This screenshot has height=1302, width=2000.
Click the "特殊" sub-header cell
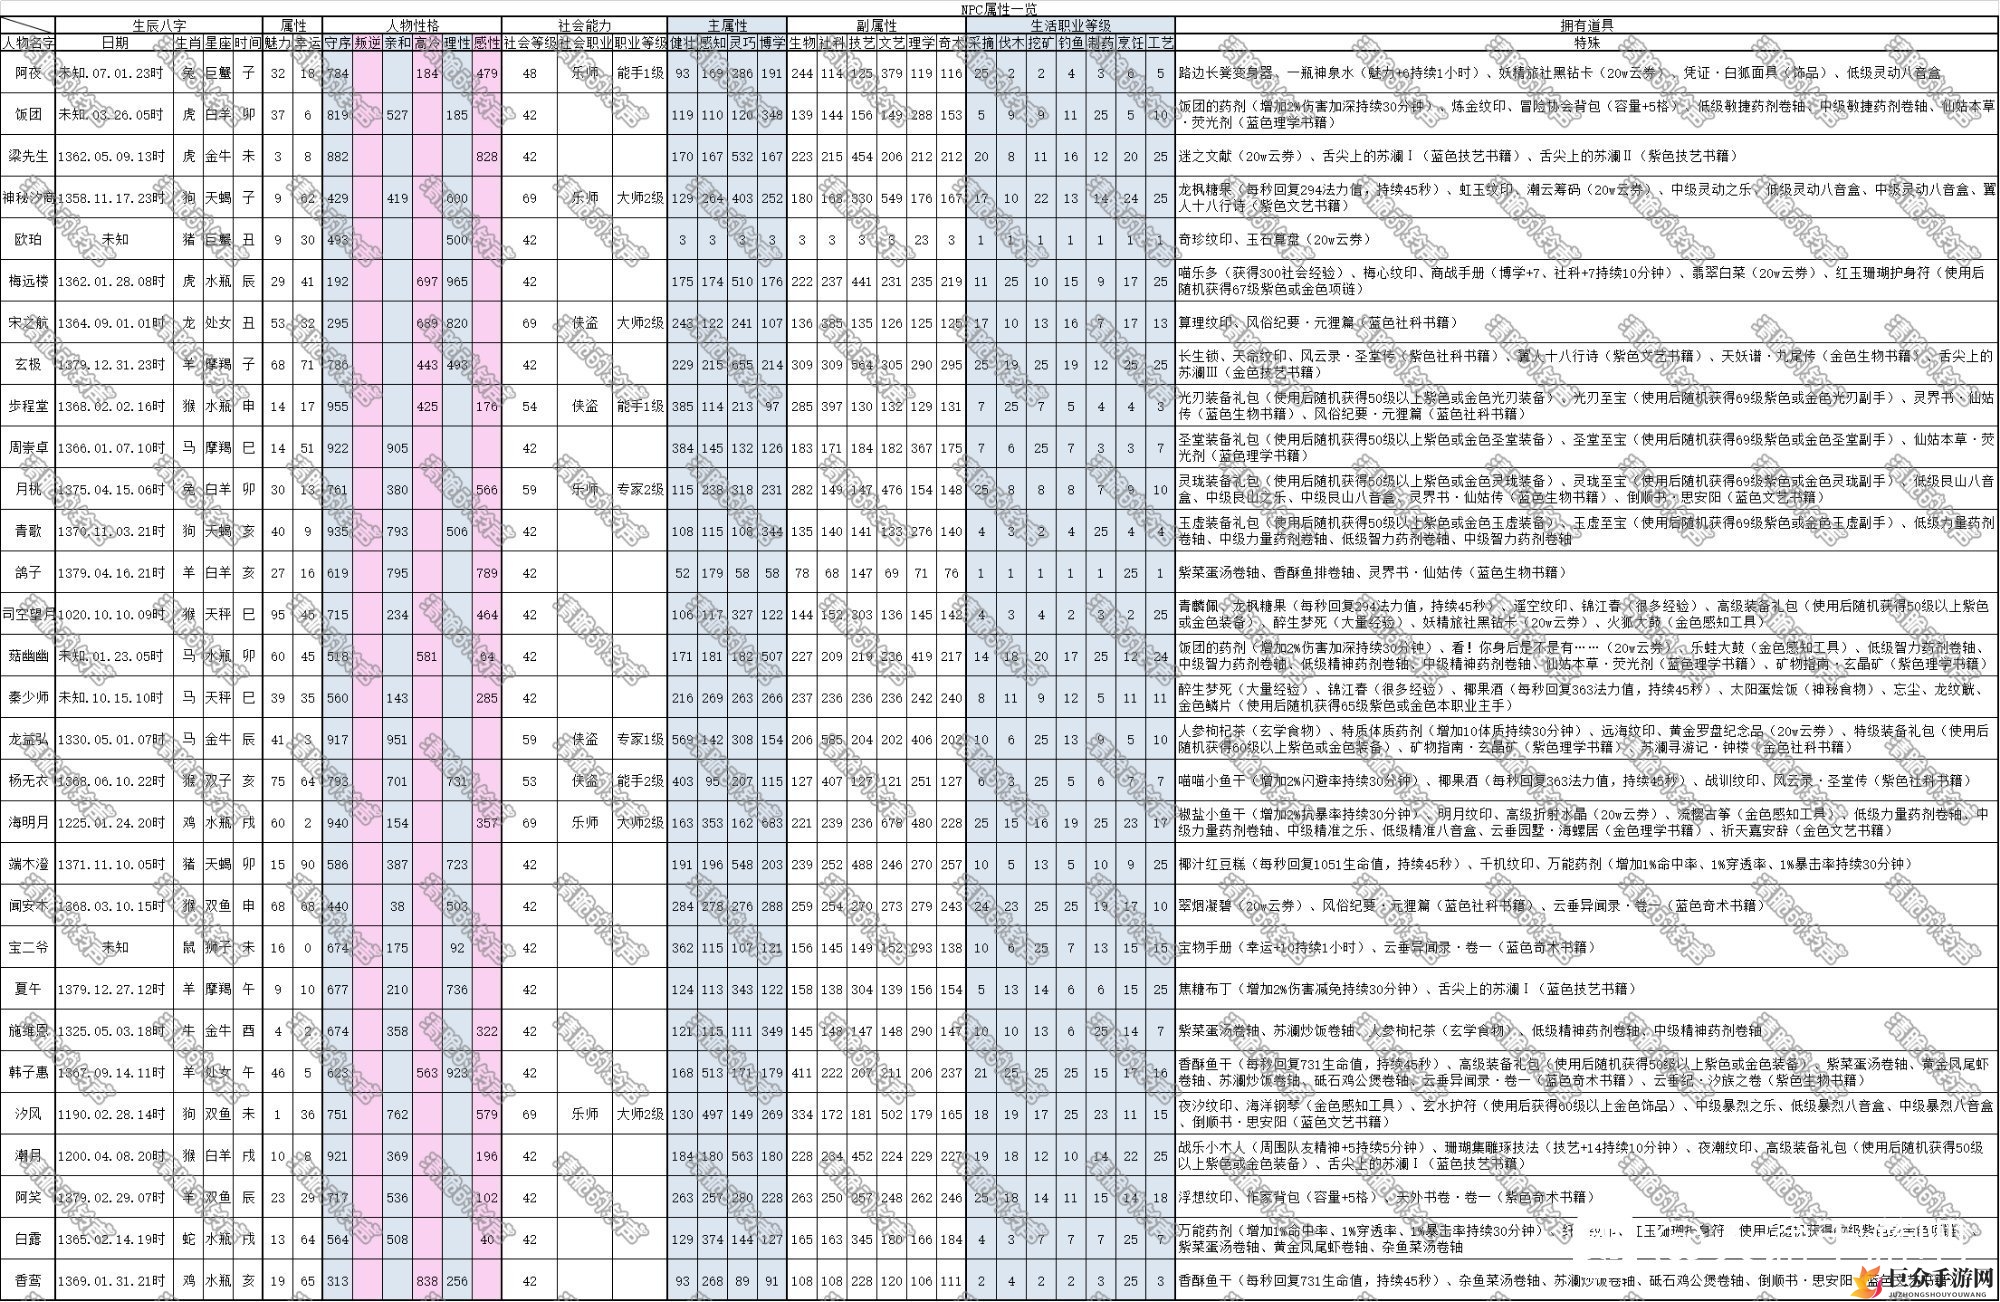click(1586, 43)
